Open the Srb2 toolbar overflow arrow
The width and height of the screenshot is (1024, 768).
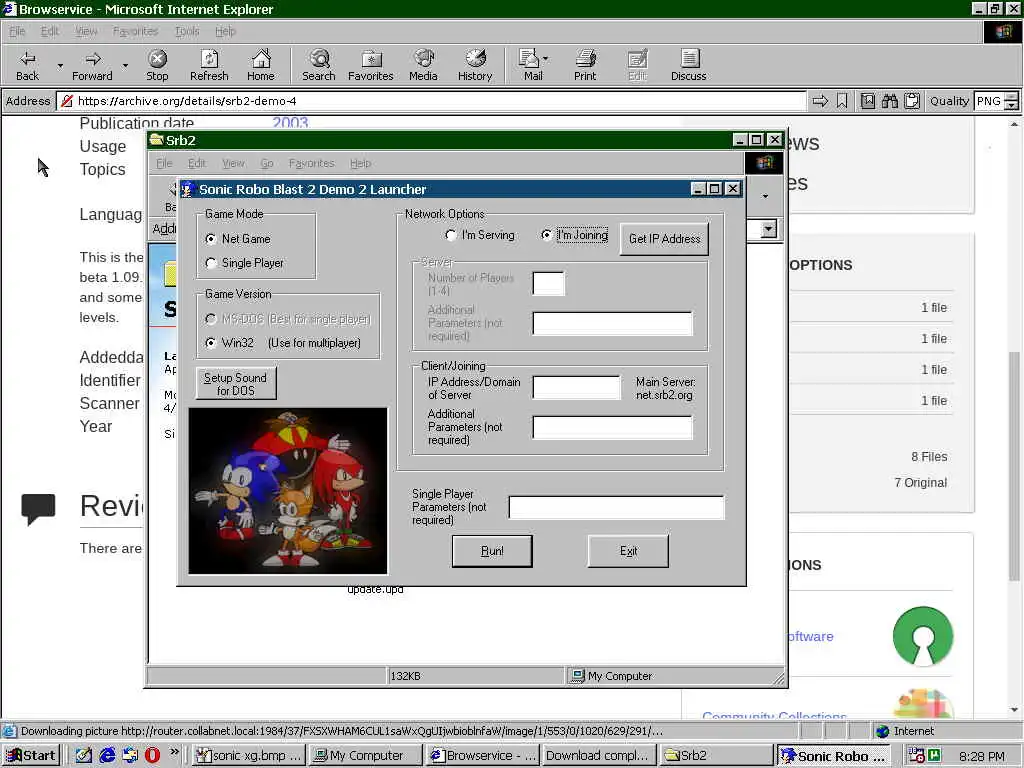coord(765,196)
